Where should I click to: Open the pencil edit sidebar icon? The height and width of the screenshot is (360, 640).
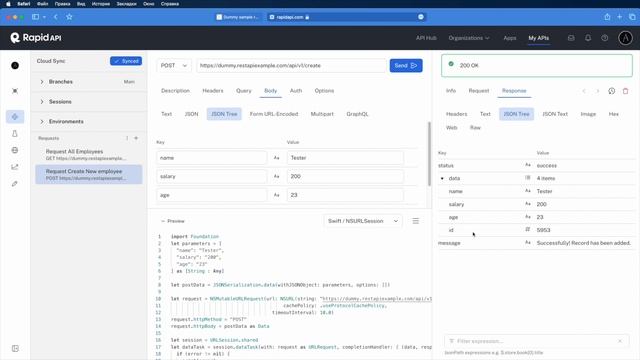15,184
